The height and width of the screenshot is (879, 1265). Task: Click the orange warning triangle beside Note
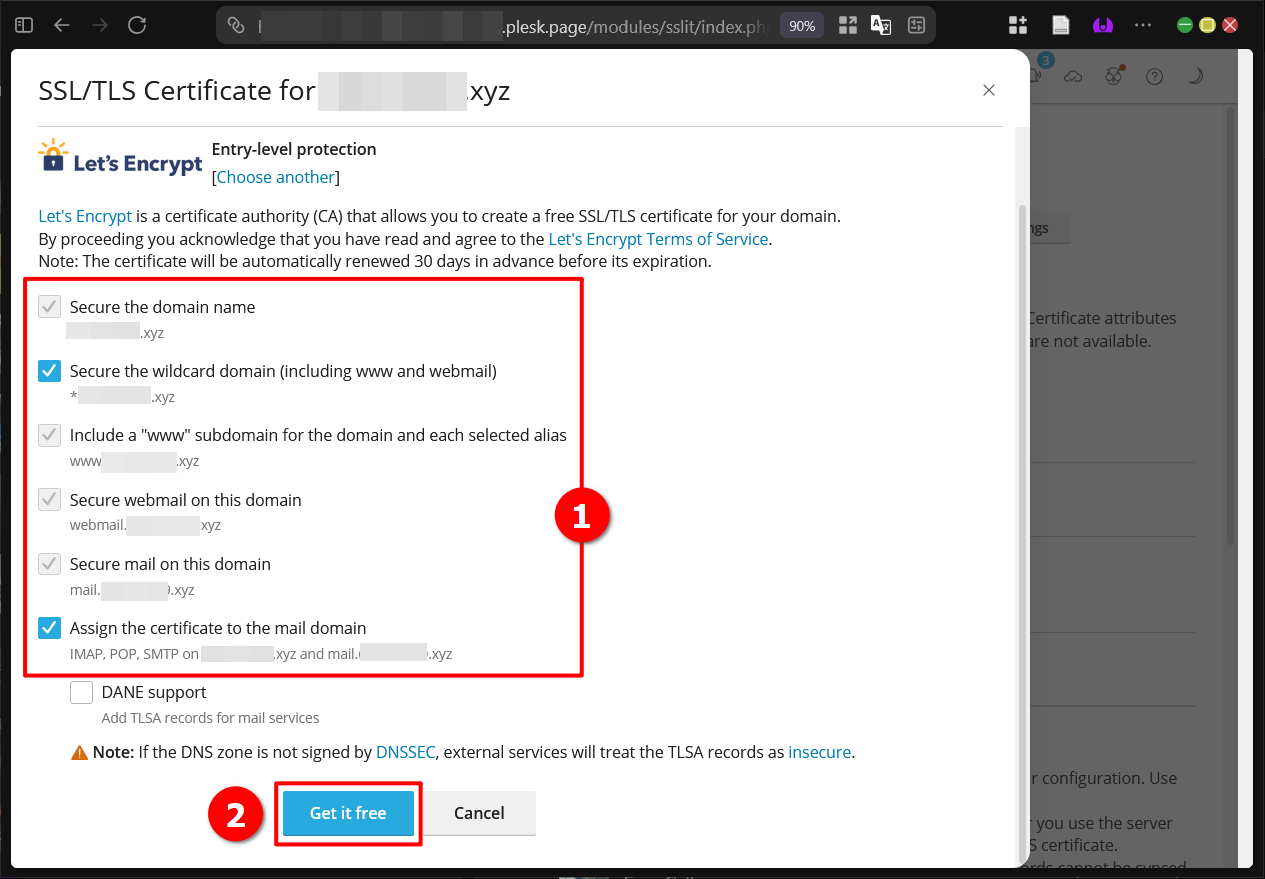pos(80,752)
